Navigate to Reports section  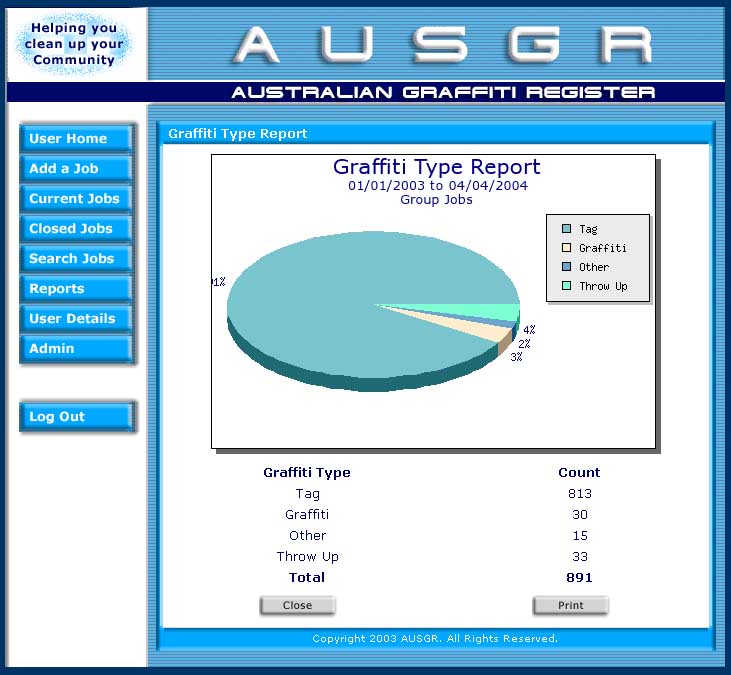[x=76, y=289]
